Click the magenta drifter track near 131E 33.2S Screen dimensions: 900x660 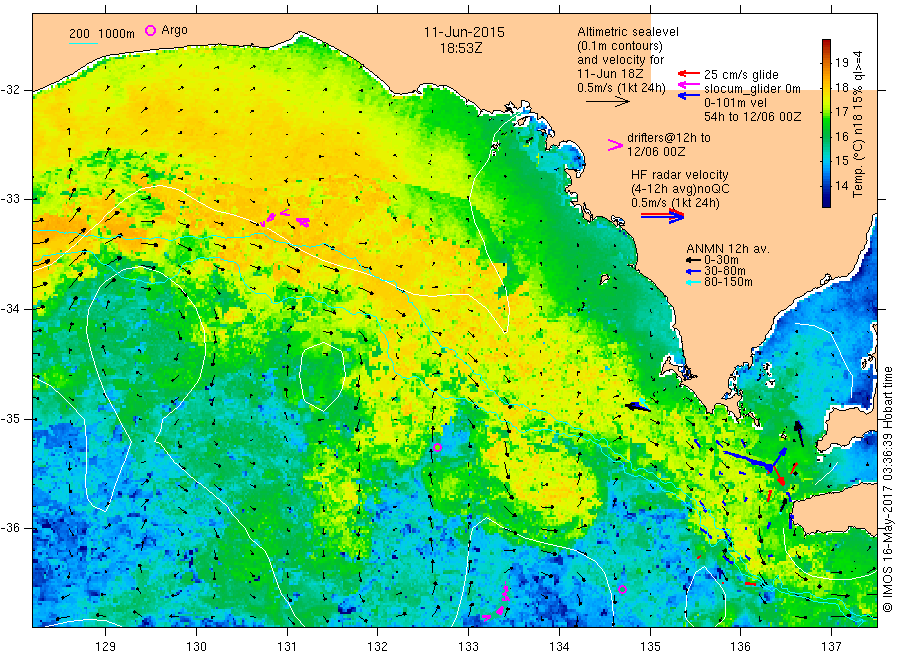coord(285,219)
